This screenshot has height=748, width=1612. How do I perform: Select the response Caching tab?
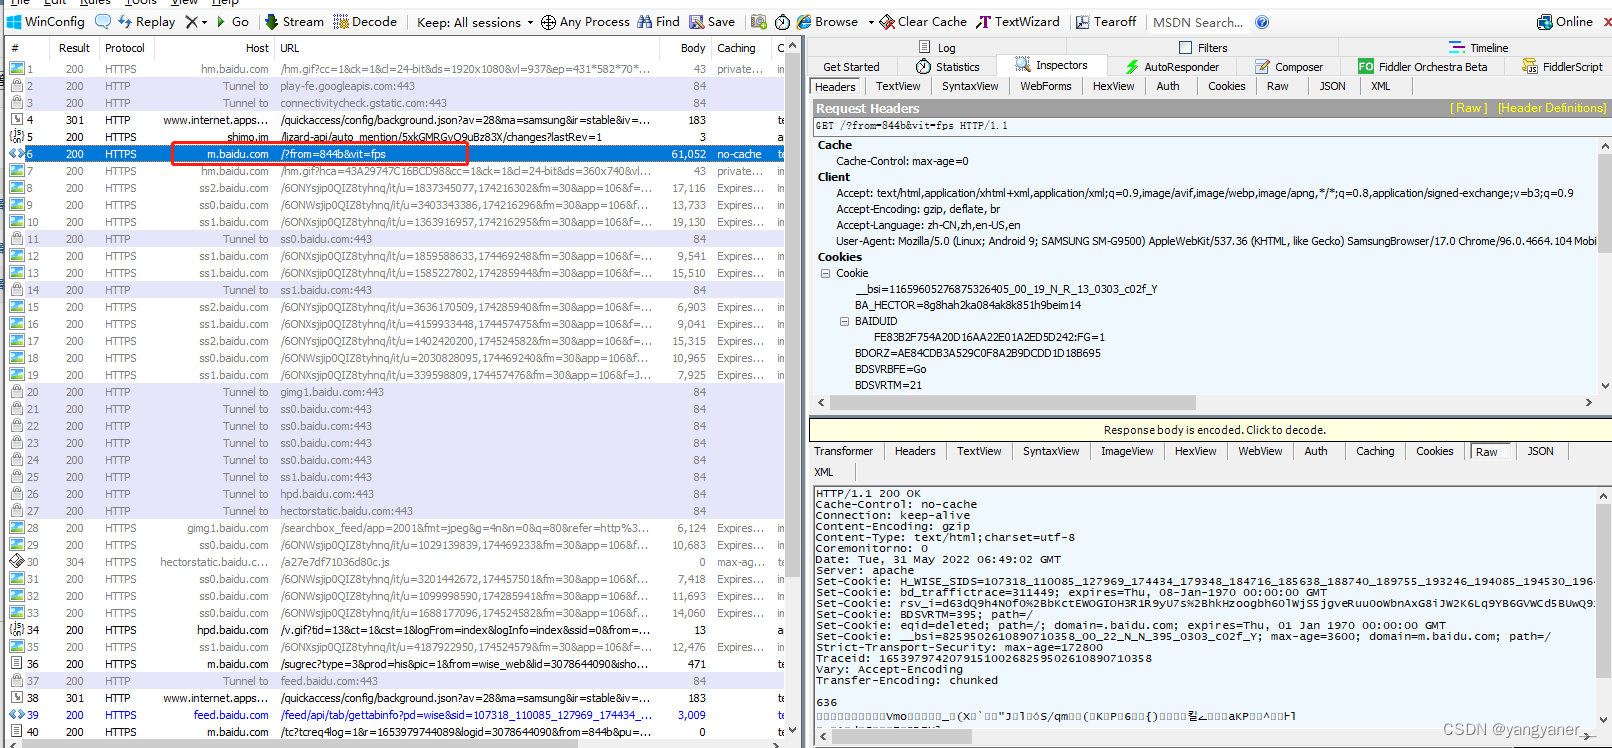coord(1375,451)
